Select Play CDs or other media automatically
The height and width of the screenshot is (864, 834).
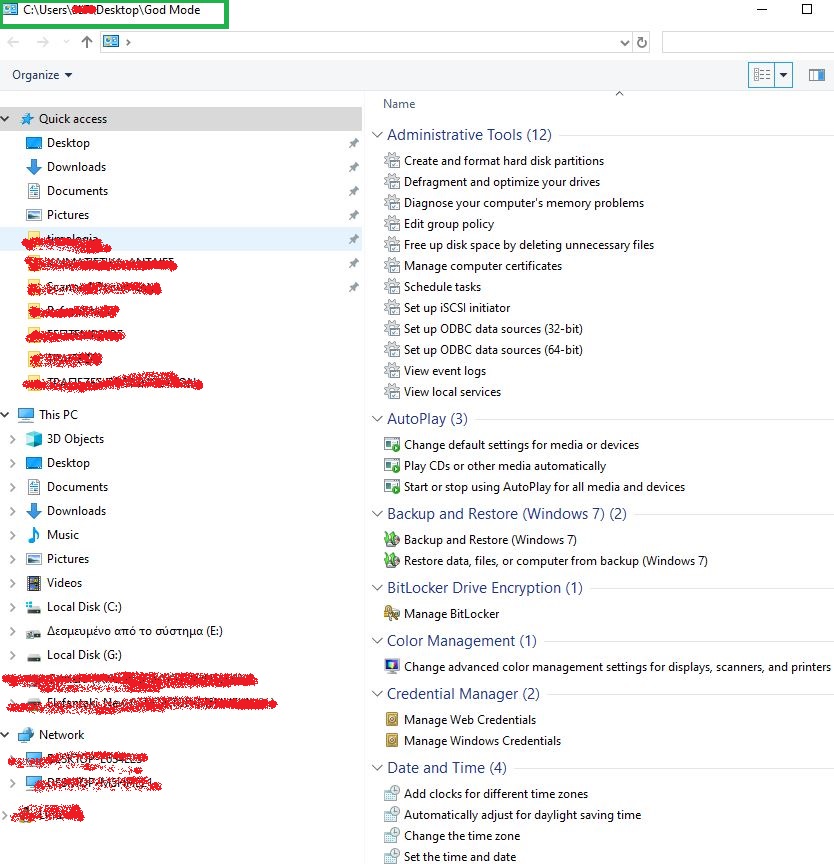tap(505, 466)
